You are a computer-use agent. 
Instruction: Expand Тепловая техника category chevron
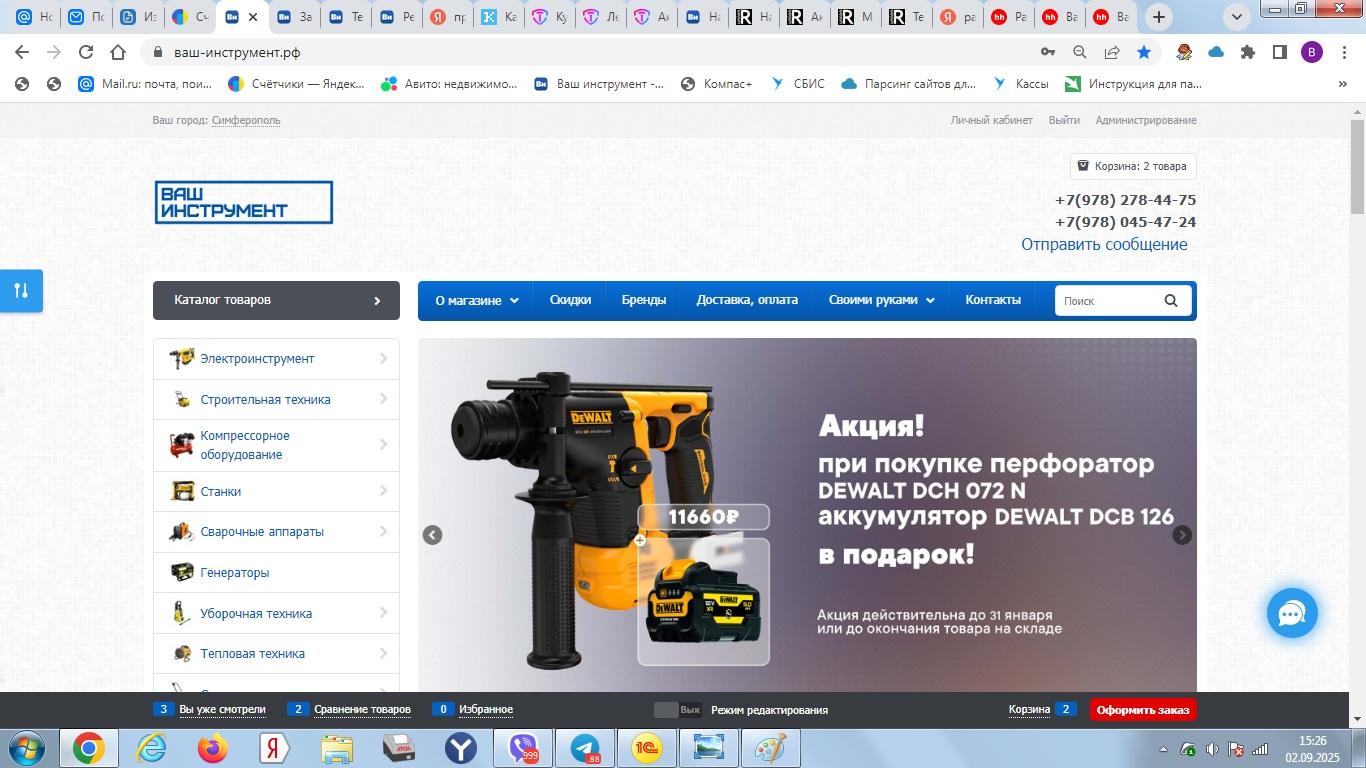click(x=383, y=653)
